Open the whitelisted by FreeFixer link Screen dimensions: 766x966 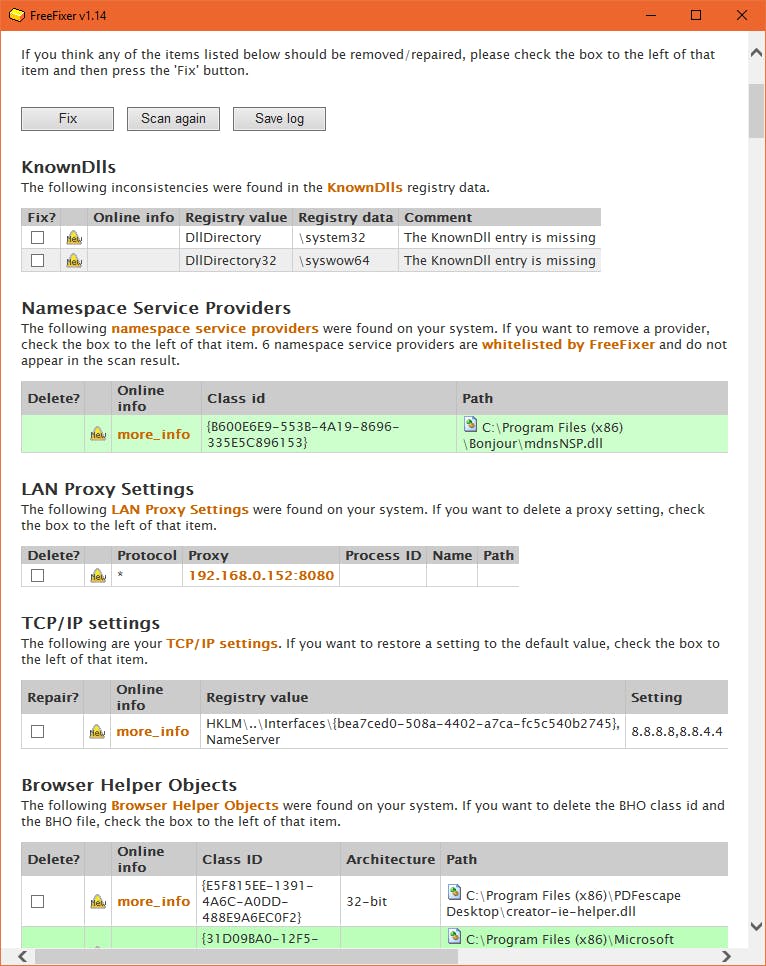pos(568,344)
